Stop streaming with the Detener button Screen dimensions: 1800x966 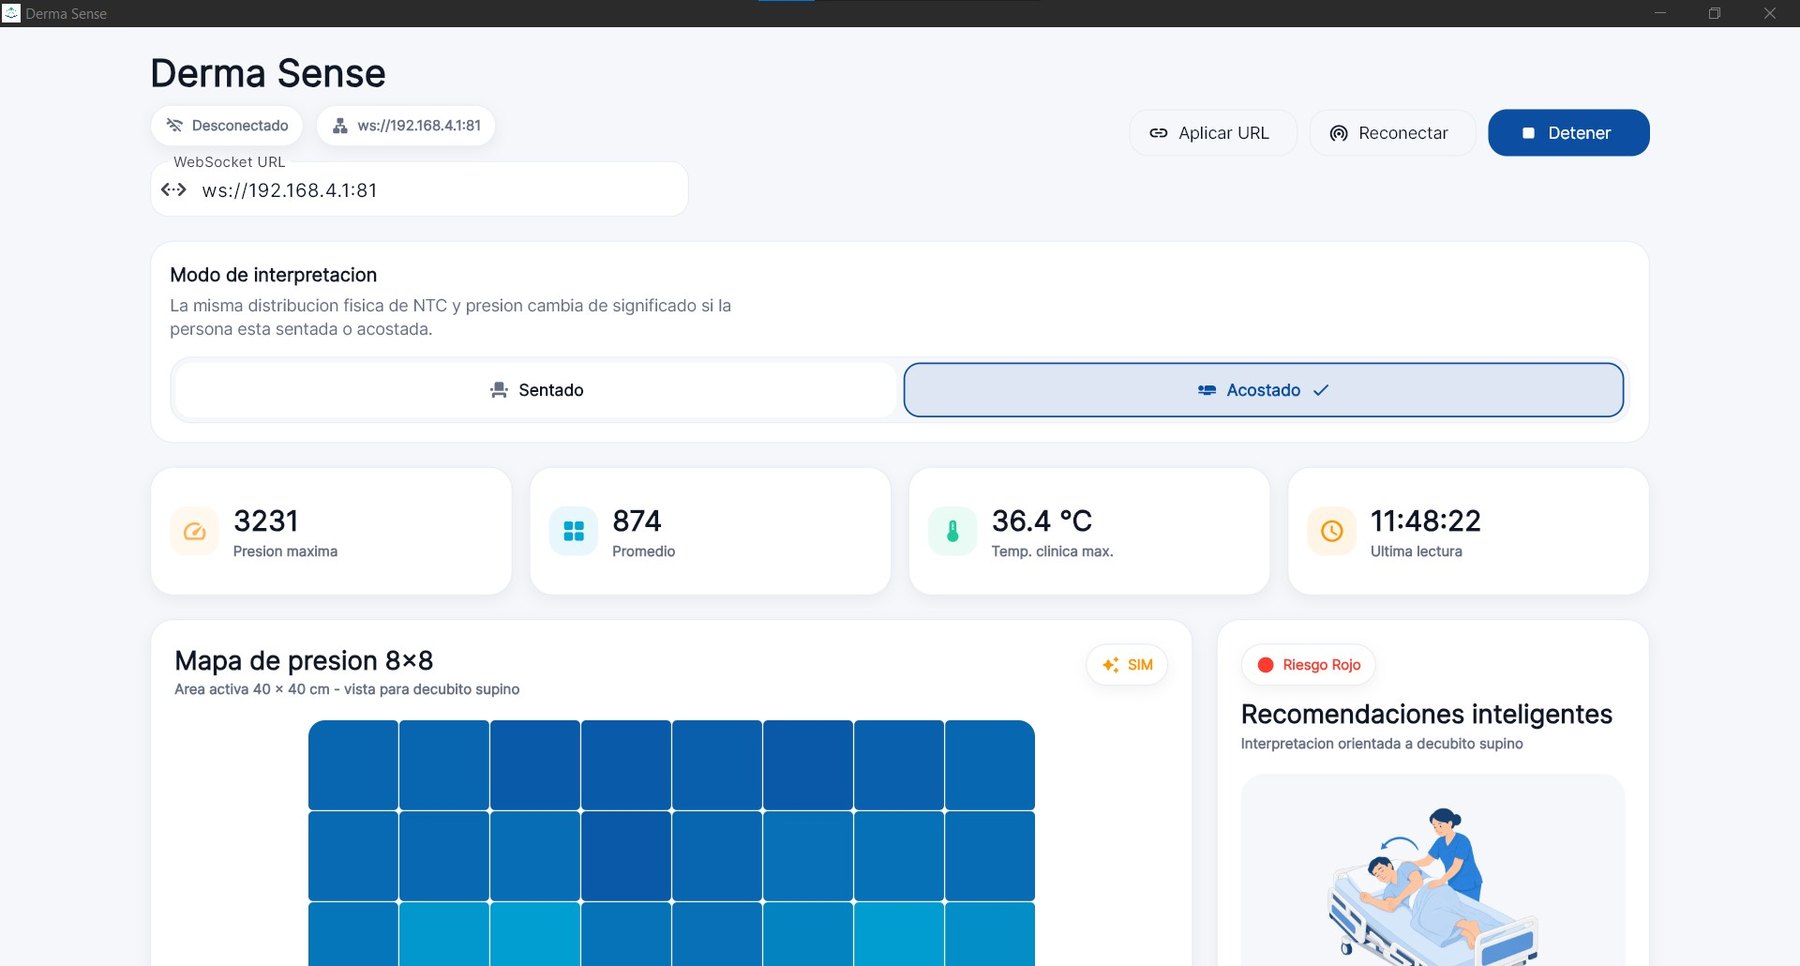coord(1568,133)
